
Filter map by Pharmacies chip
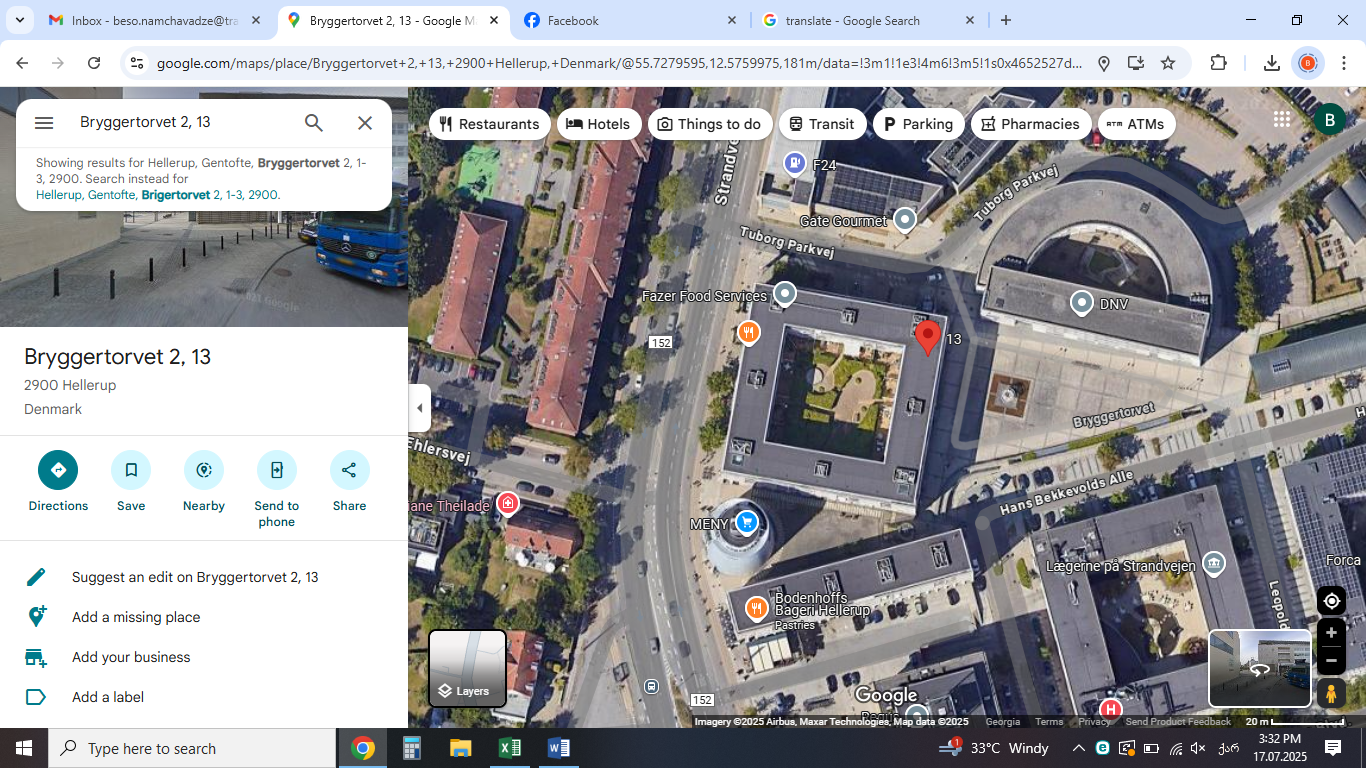pos(1030,124)
